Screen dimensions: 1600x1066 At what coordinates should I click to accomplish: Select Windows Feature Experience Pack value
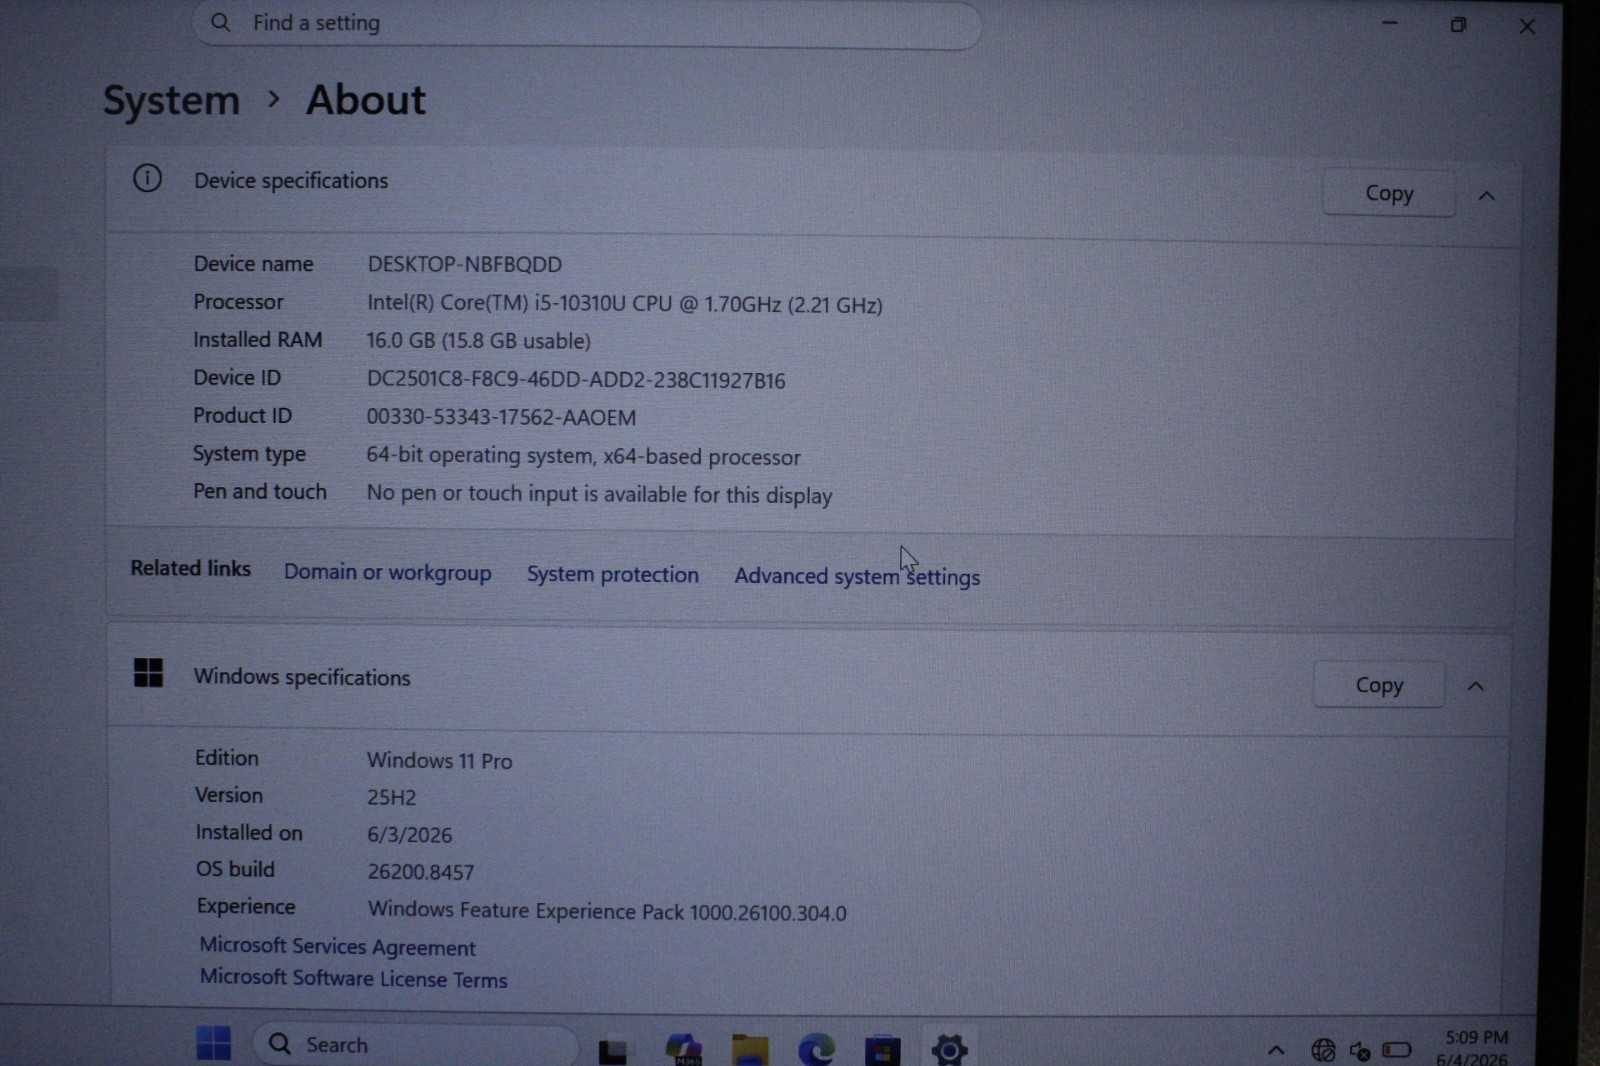click(x=607, y=911)
